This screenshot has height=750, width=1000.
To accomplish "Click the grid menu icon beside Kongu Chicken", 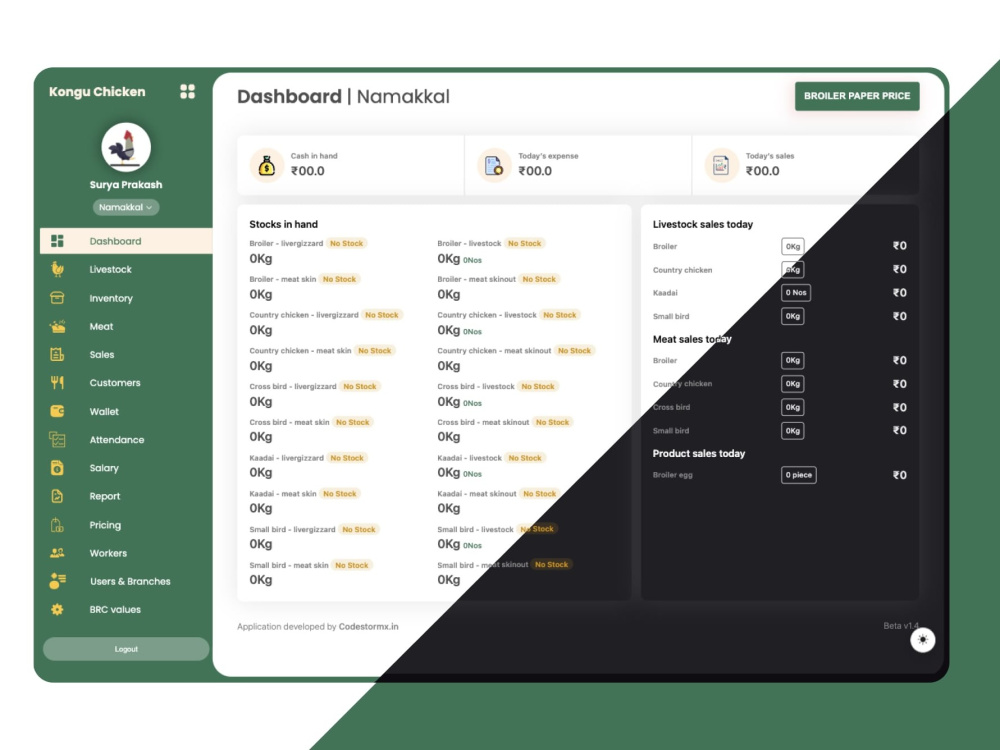I will (x=187, y=92).
